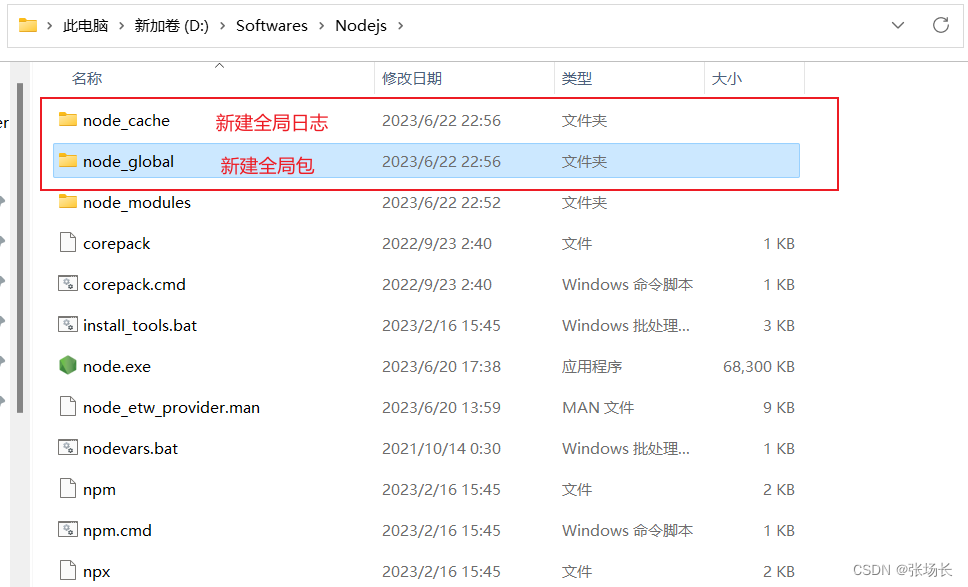
Task: Click the node_etw_provider.man file icon
Action: [67, 407]
